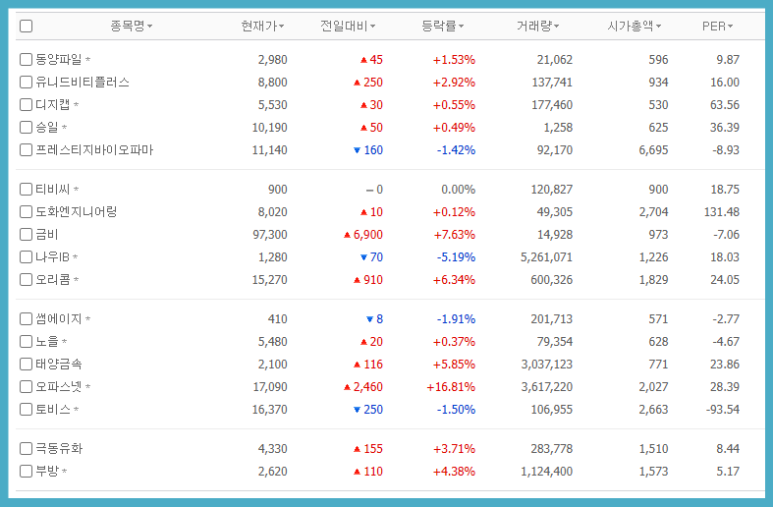Open the 나우IB stock link
Image resolution: width=773 pixels, height=507 pixels.
[x=52, y=257]
